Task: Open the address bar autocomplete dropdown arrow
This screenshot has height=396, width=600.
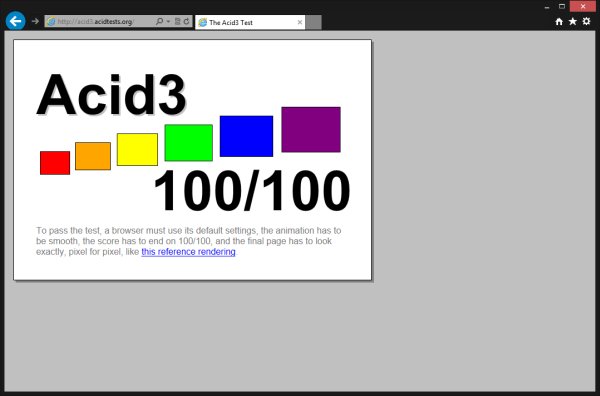Action: [168, 21]
